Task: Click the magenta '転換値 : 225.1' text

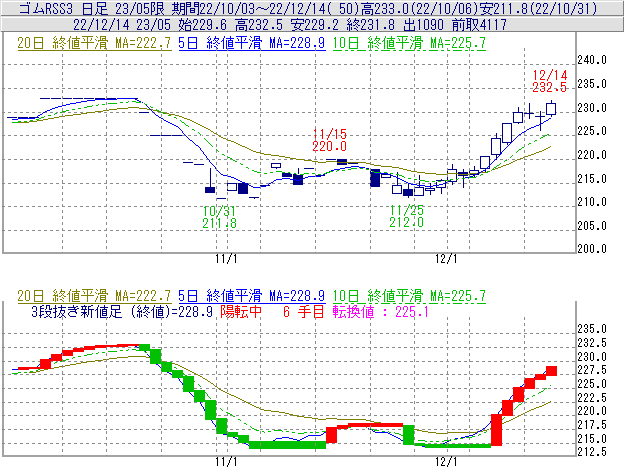Action: [x=381, y=311]
